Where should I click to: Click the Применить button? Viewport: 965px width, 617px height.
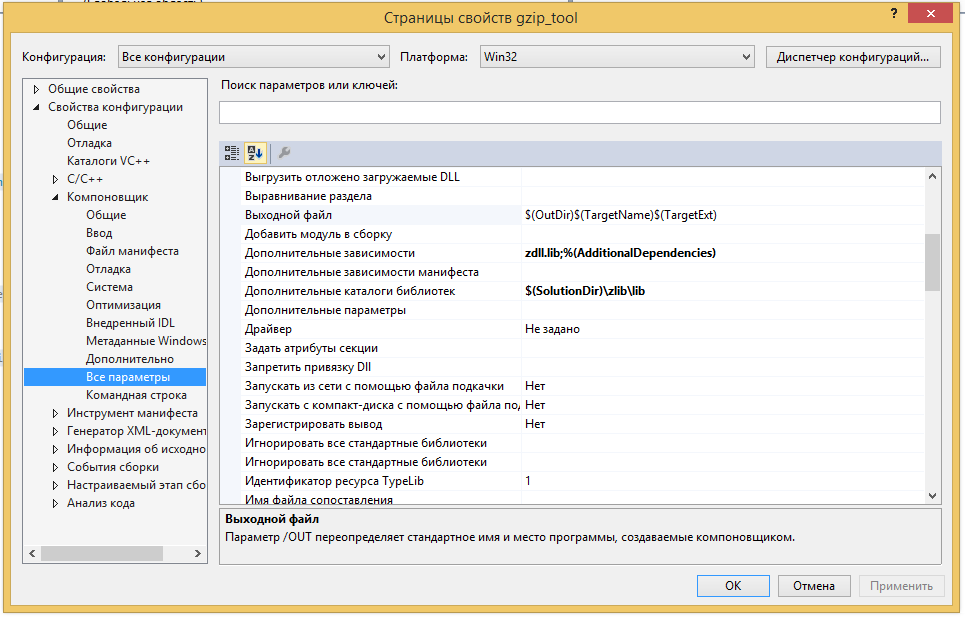(x=901, y=586)
